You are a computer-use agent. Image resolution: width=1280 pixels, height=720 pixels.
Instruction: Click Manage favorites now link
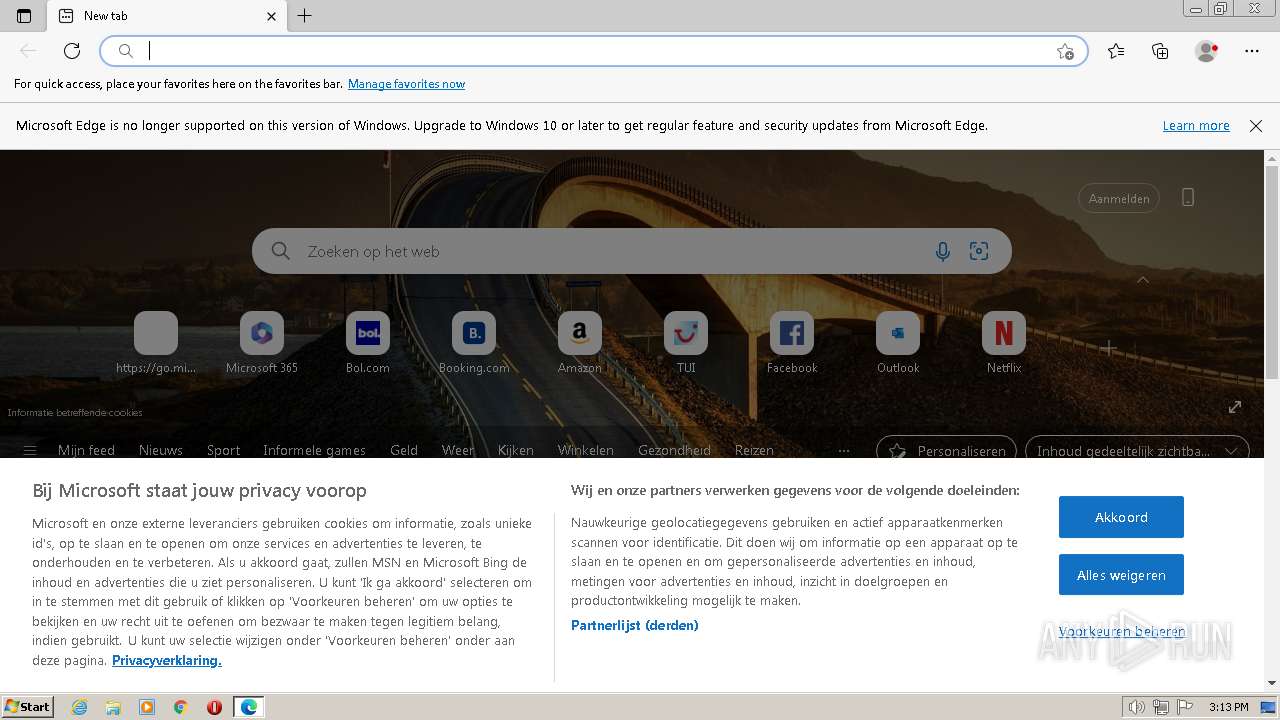click(406, 84)
